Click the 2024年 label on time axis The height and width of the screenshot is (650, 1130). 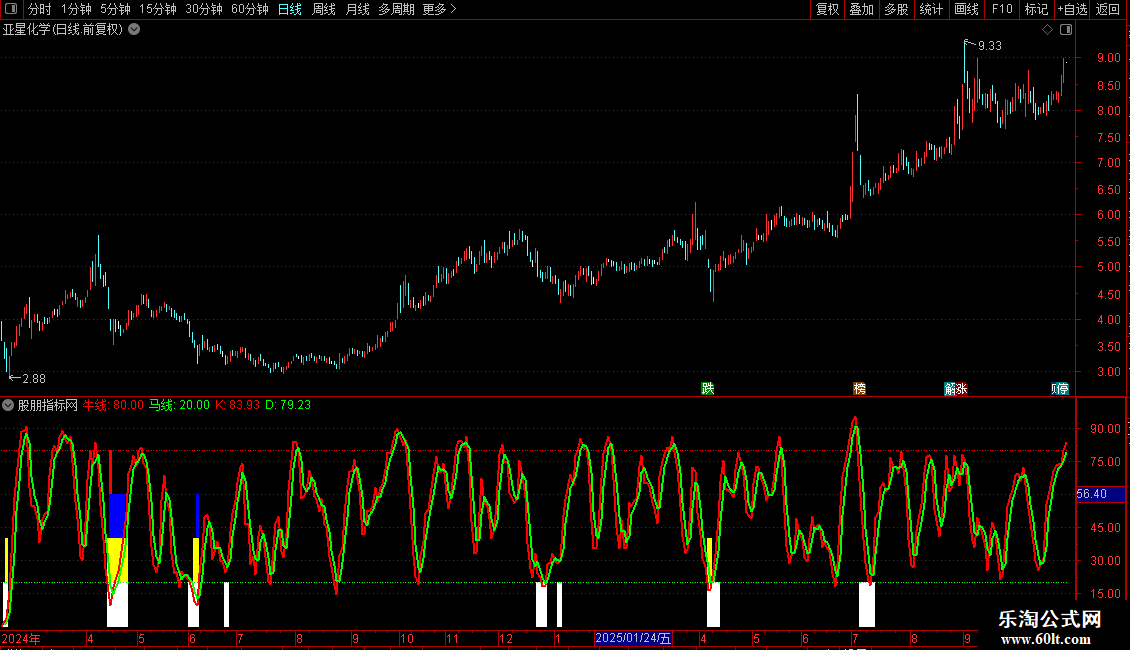(x=21, y=638)
